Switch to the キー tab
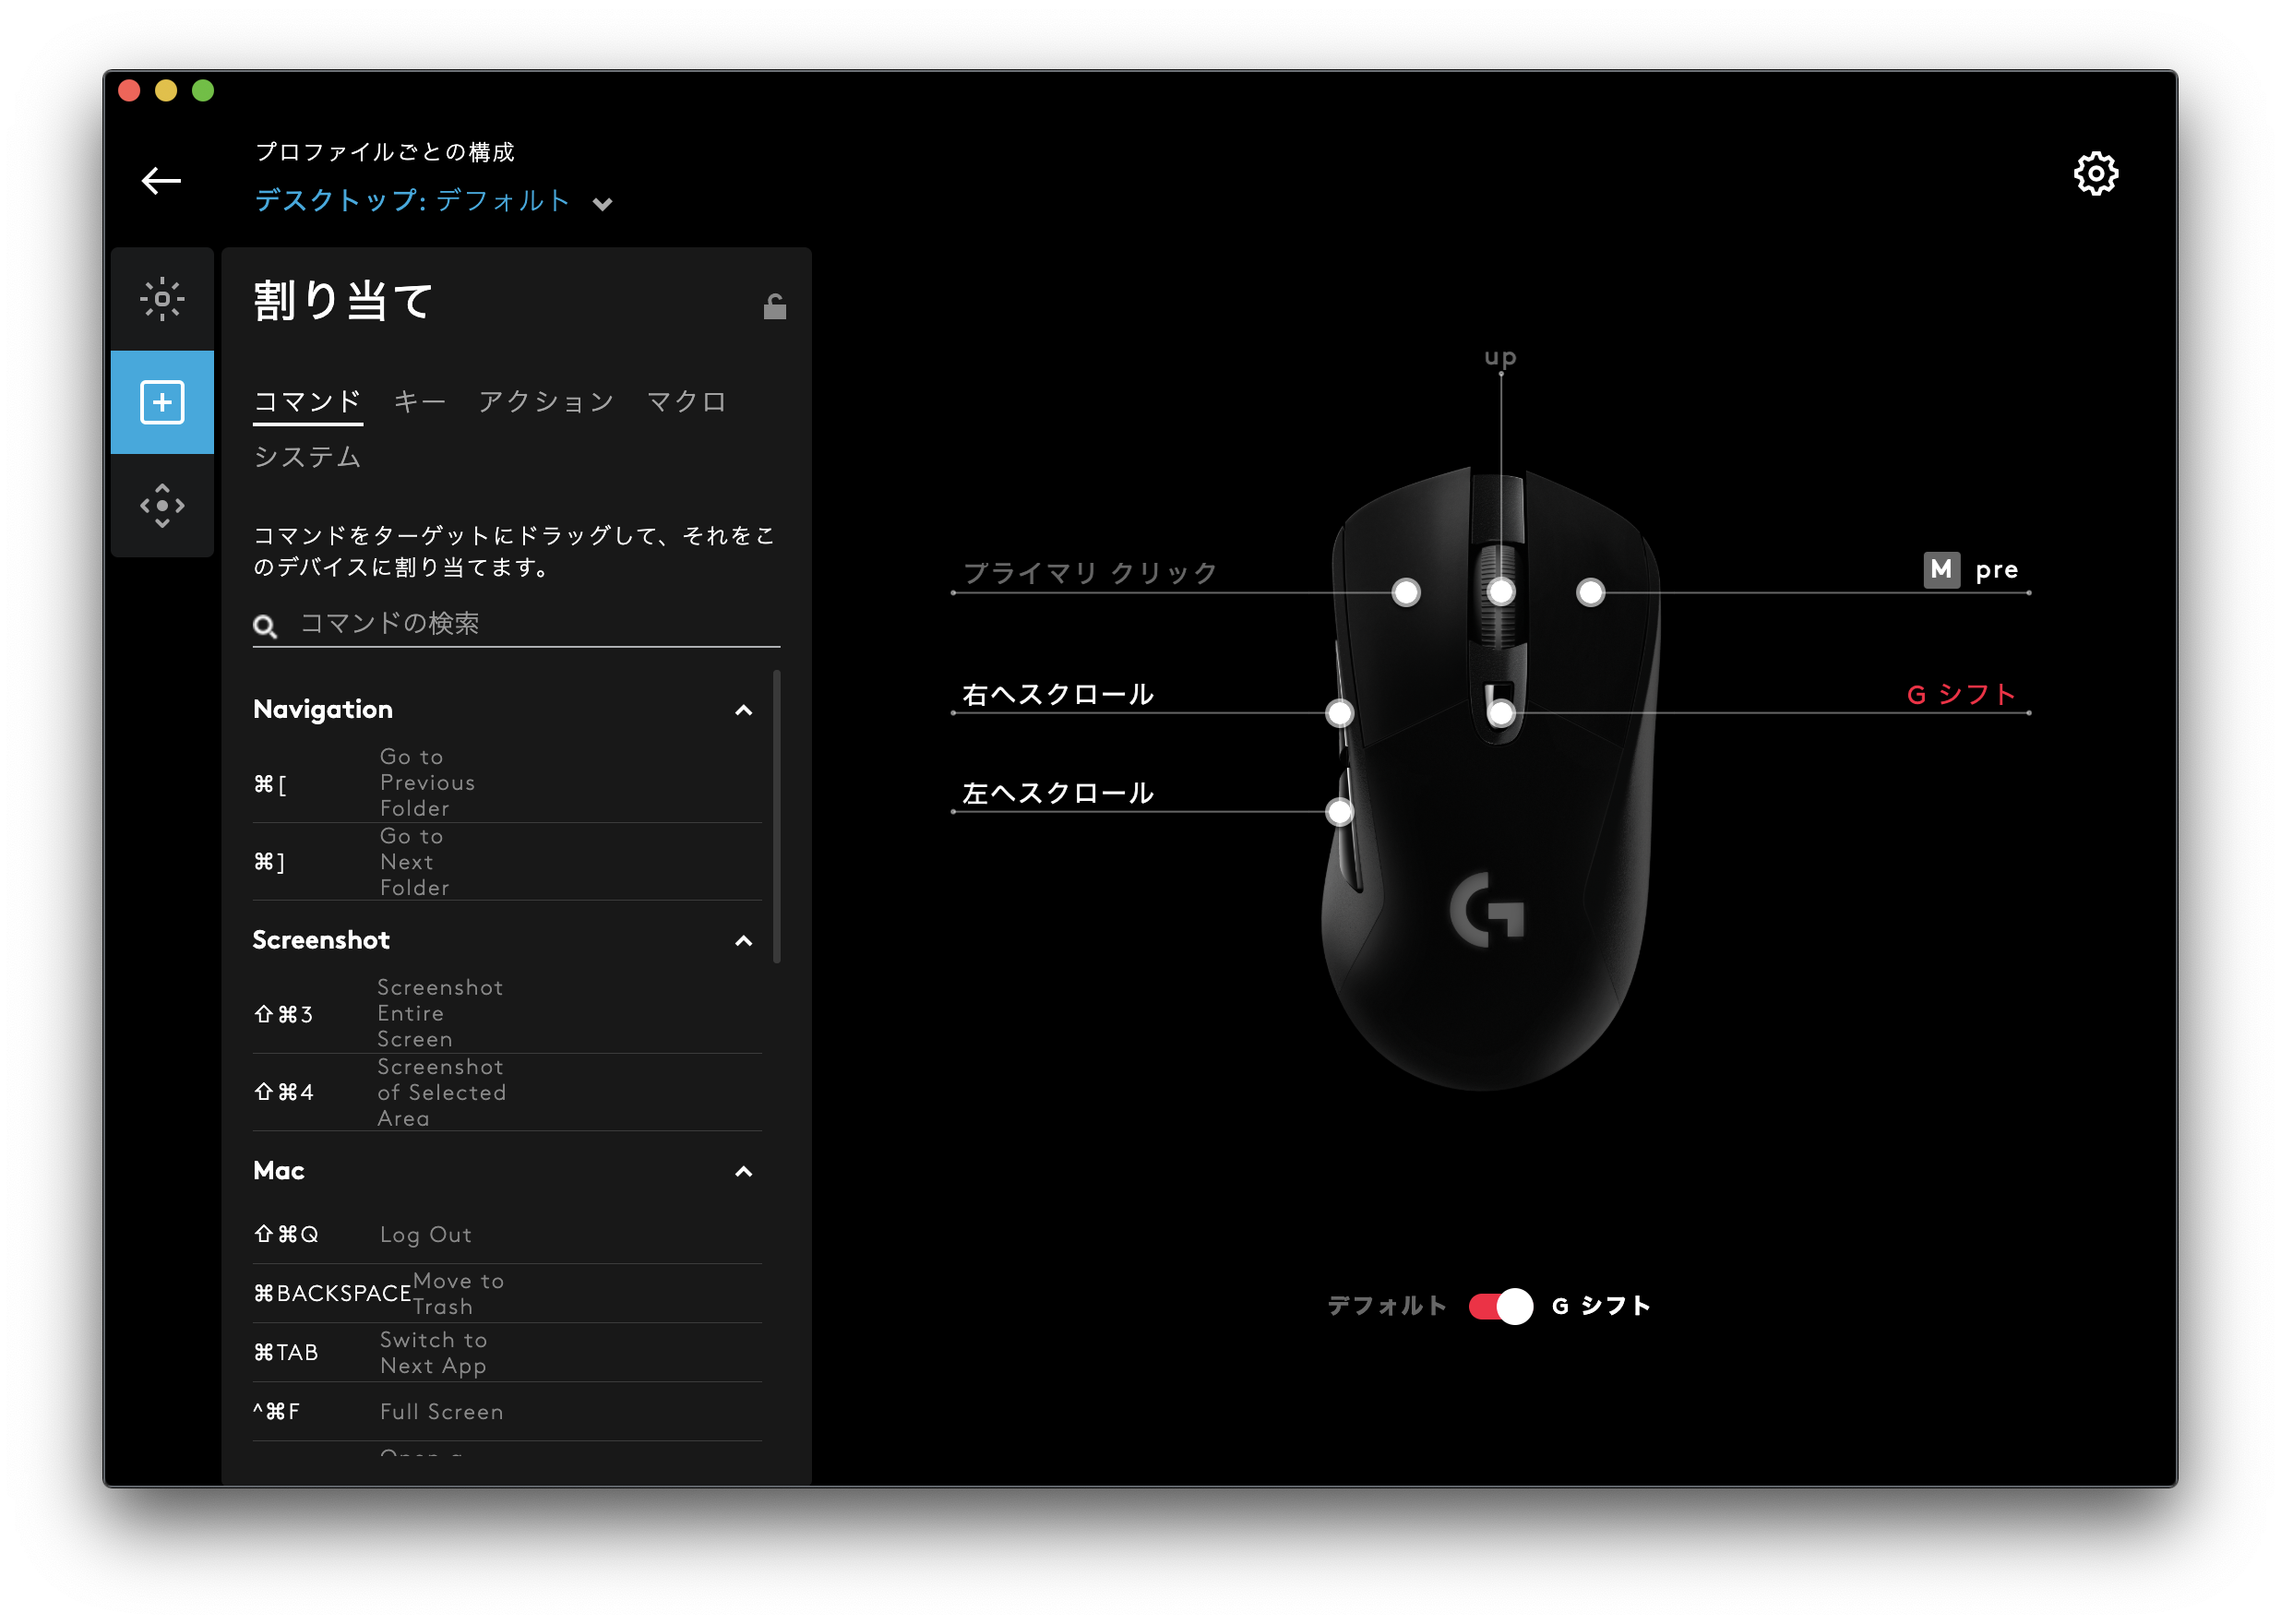Screen dimensions: 2281x1624 [x=419, y=402]
